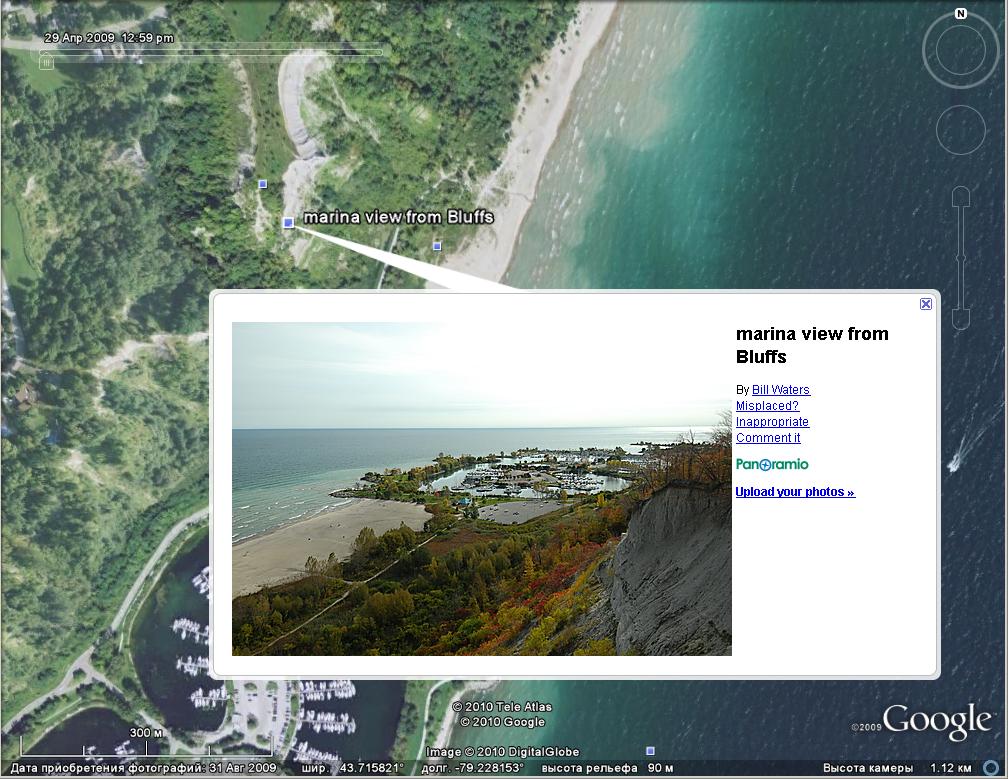Open the Panoramio logo in the balloon
This screenshot has height=779, width=1008.
click(772, 464)
